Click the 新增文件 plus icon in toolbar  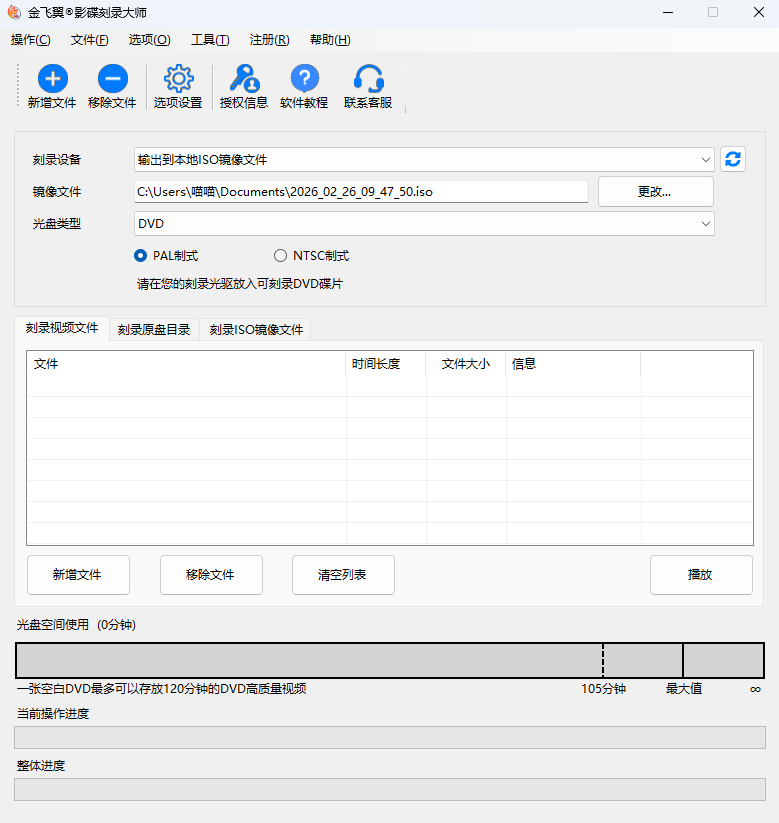[x=52, y=79]
